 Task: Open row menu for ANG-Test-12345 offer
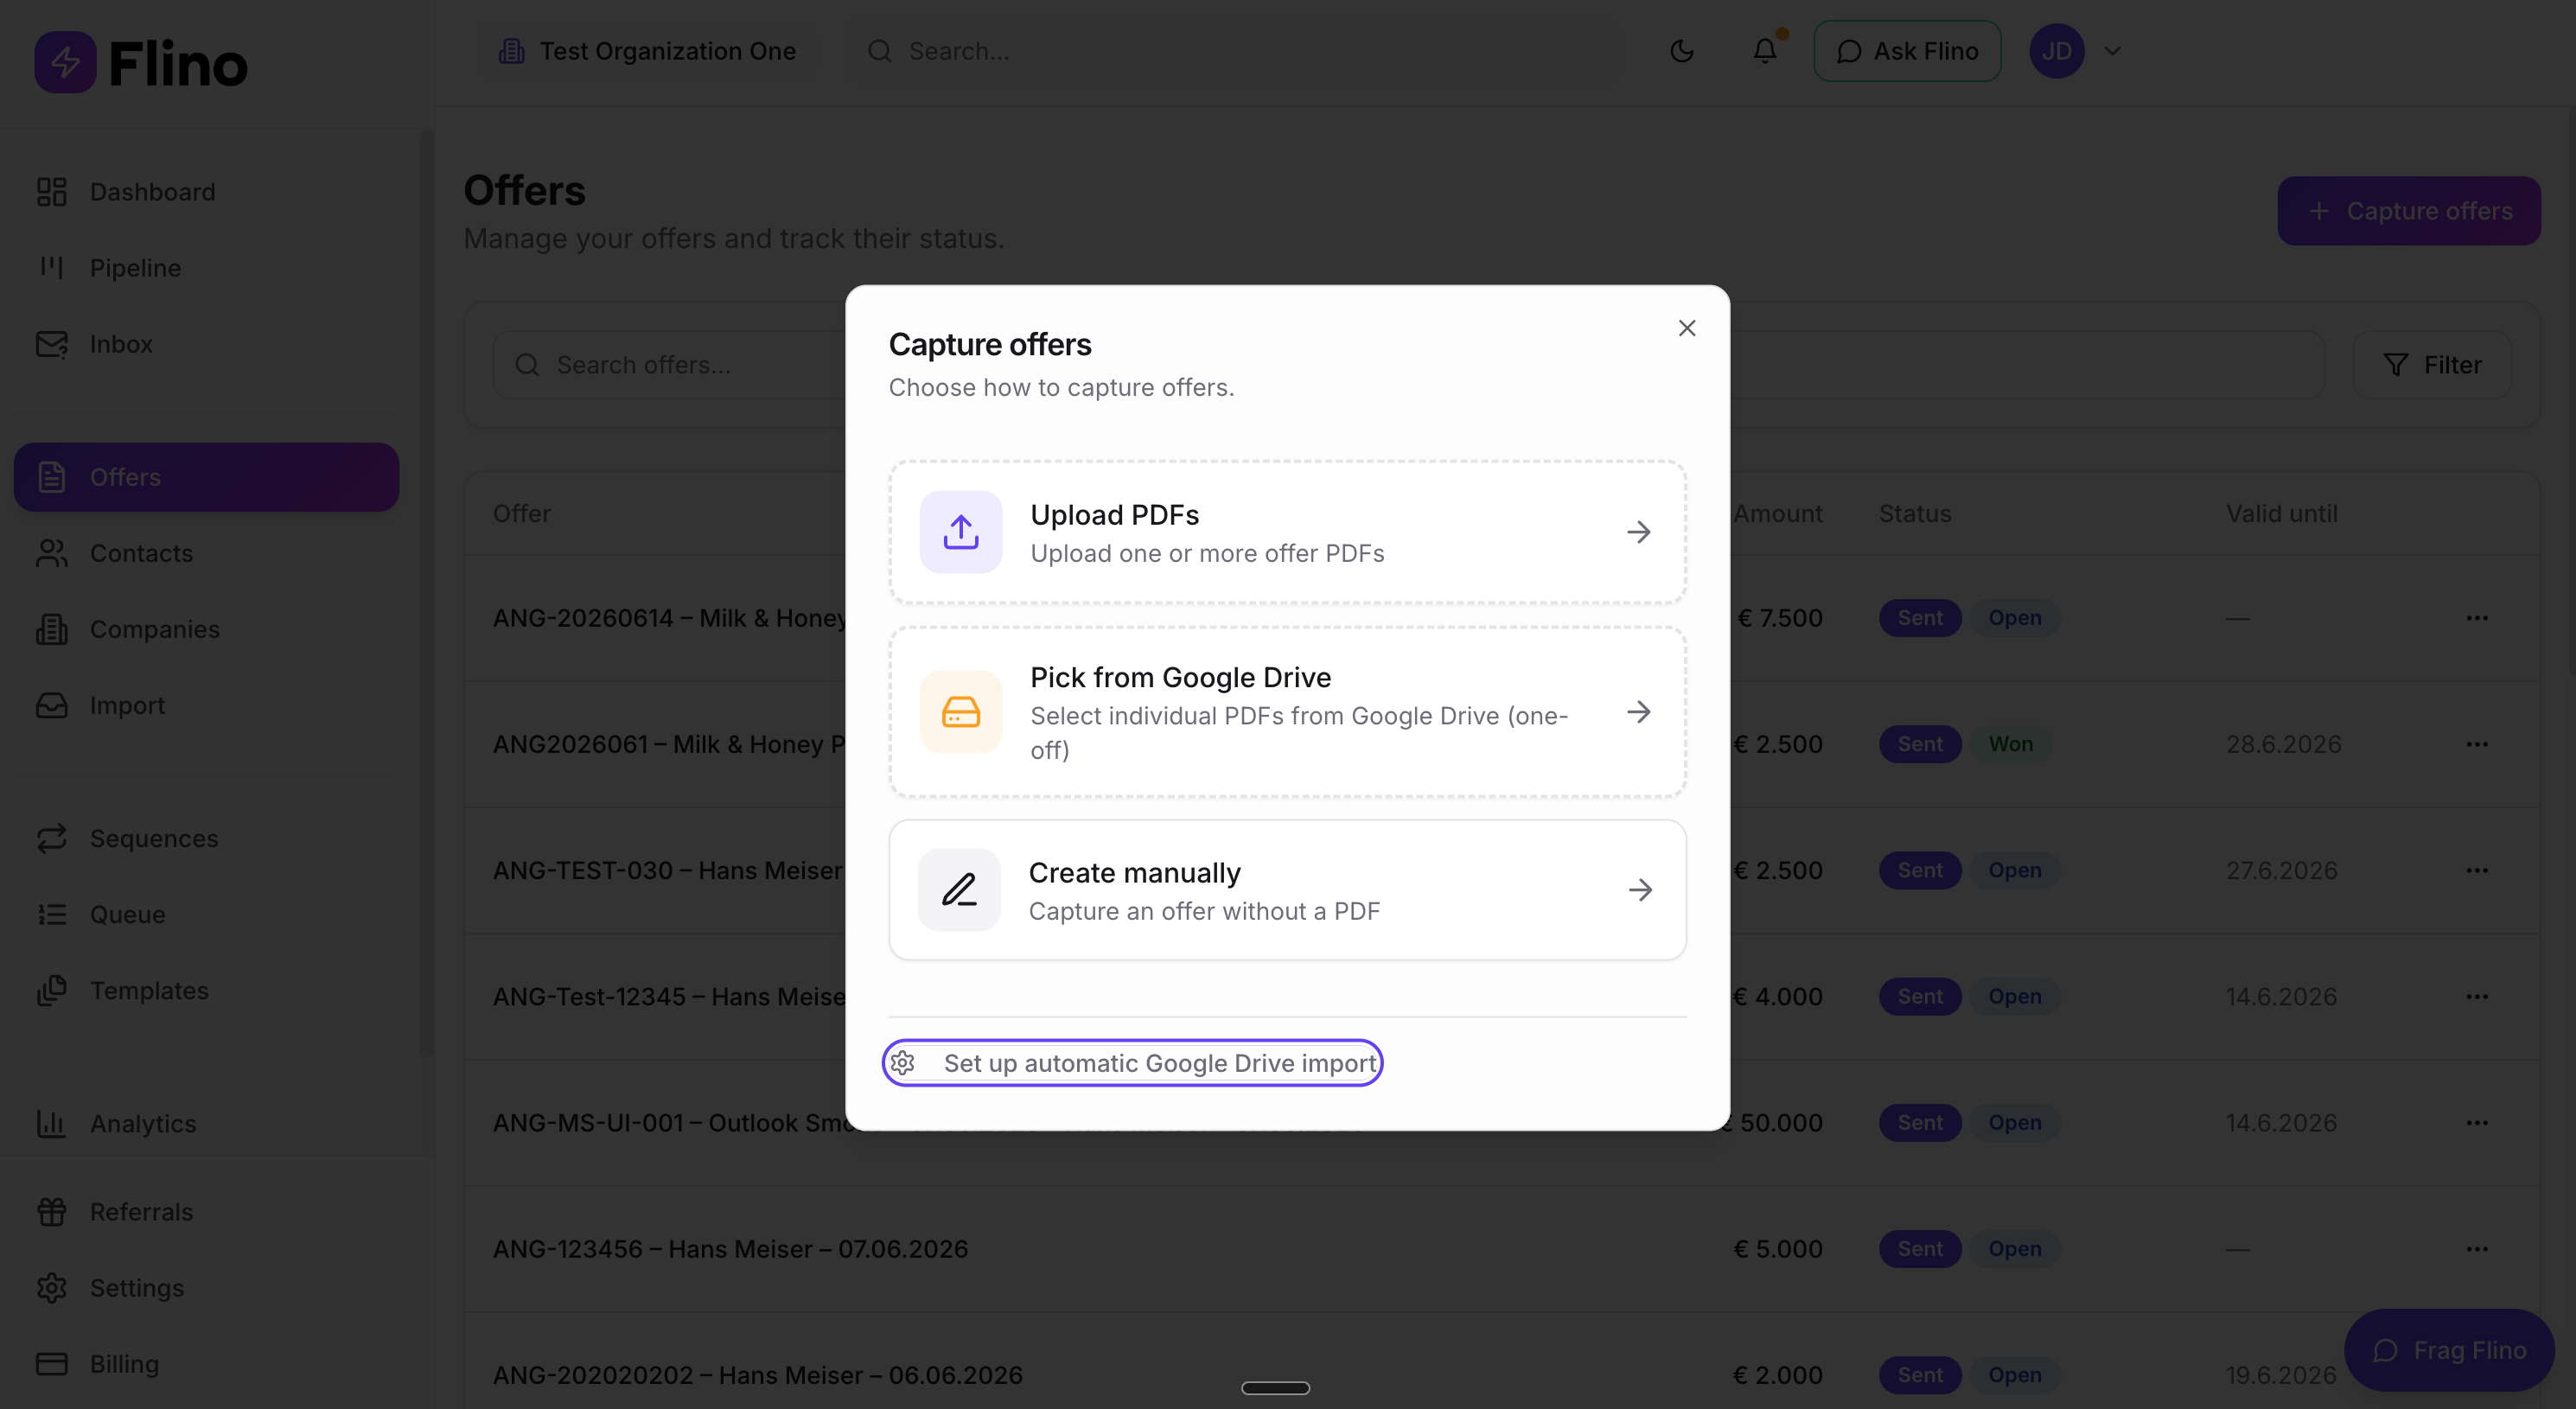(2476, 996)
